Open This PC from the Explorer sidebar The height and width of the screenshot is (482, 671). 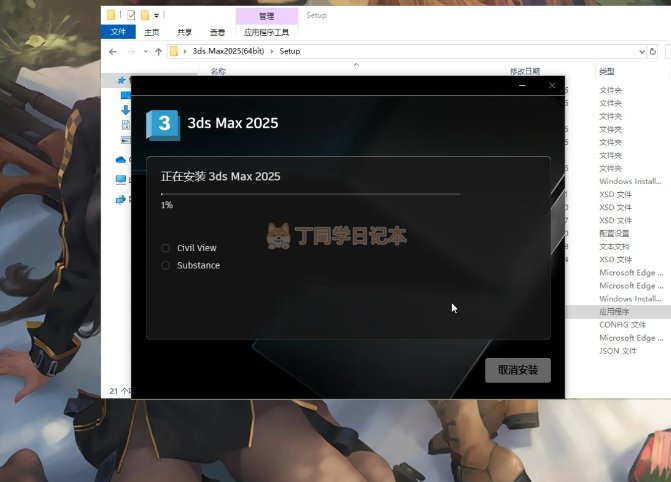tap(121, 179)
